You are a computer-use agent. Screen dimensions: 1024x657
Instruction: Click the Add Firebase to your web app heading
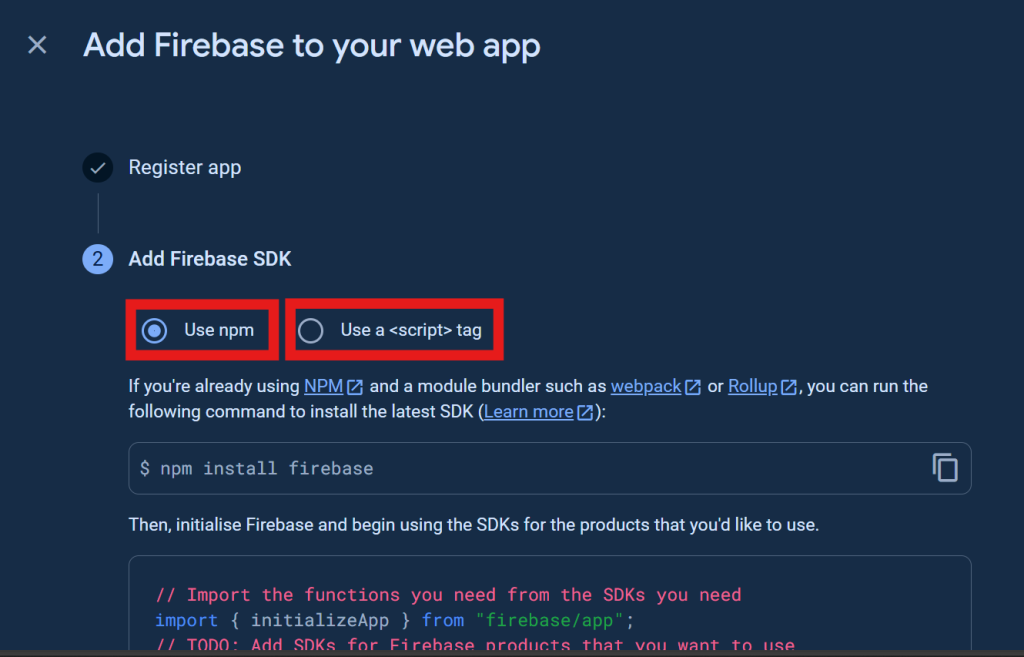tap(311, 45)
